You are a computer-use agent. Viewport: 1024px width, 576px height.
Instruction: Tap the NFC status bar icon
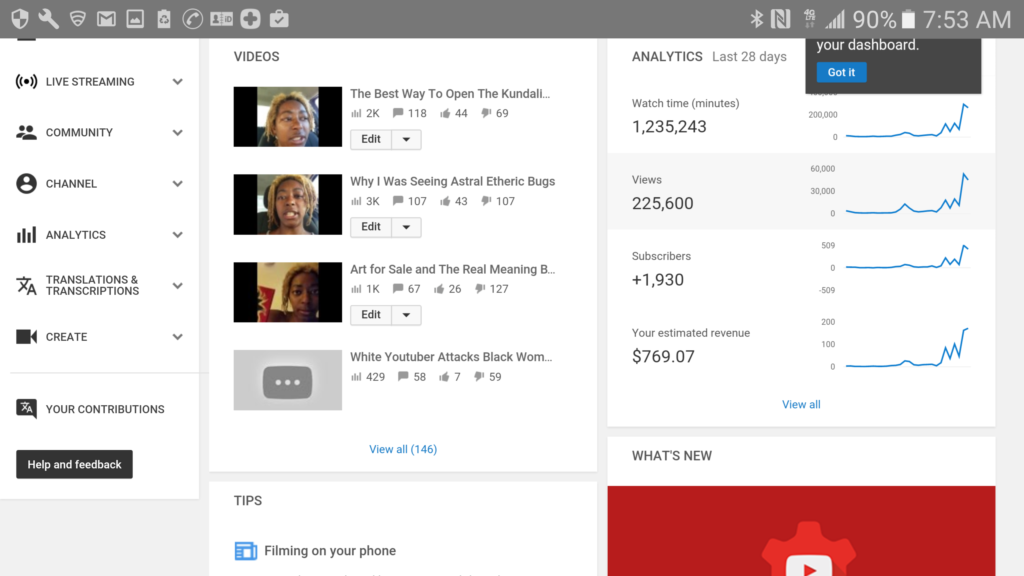780,19
